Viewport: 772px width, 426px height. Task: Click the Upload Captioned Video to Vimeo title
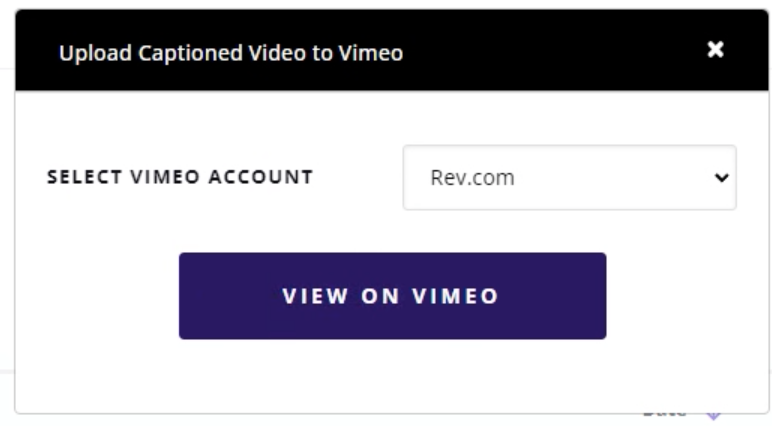pos(231,53)
